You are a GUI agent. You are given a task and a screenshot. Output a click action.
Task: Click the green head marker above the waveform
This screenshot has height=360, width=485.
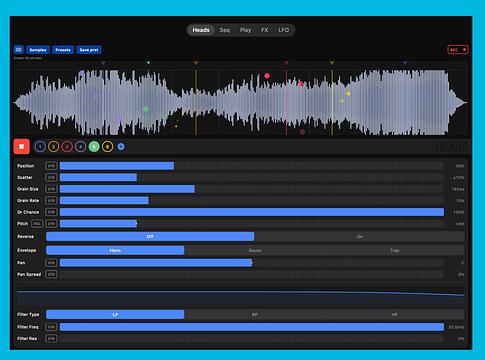pyautogui.click(x=148, y=63)
